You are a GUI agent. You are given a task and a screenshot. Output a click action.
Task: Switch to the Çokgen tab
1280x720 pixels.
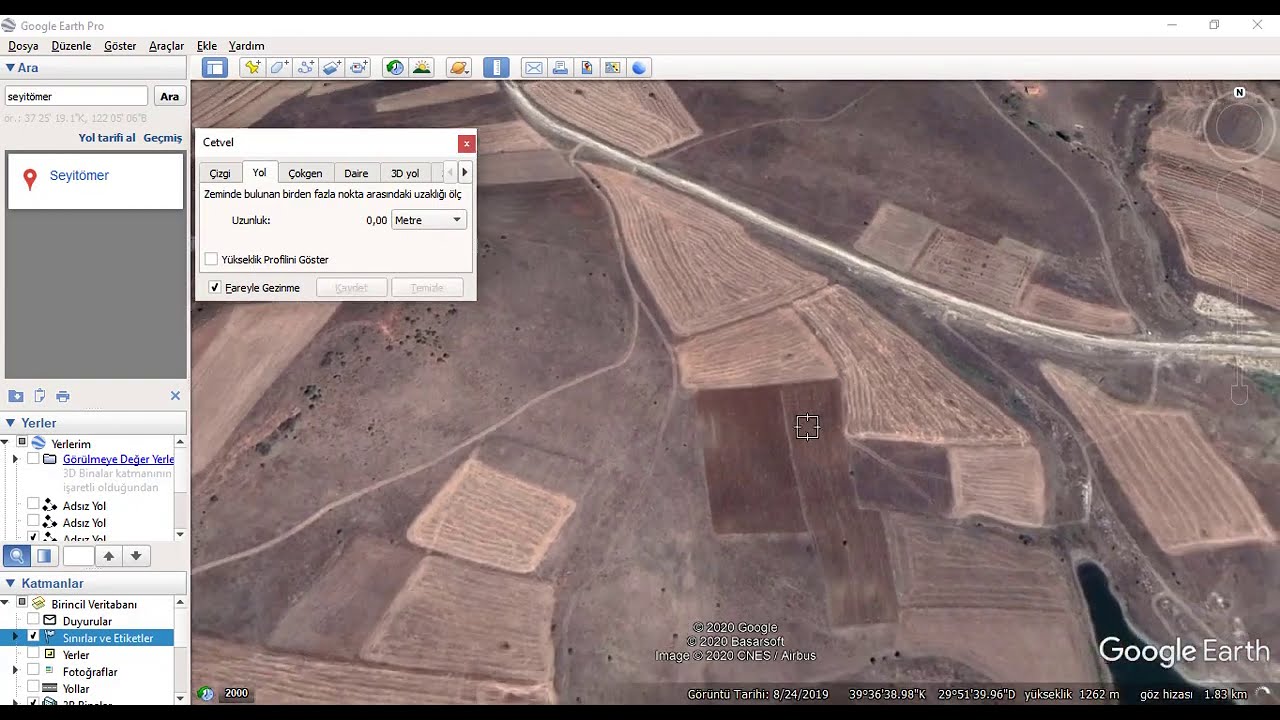coord(305,174)
